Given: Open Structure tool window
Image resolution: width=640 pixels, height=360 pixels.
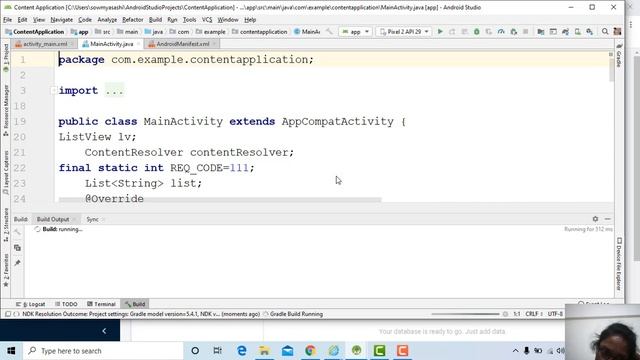Looking at the screenshot, I should (6, 225).
